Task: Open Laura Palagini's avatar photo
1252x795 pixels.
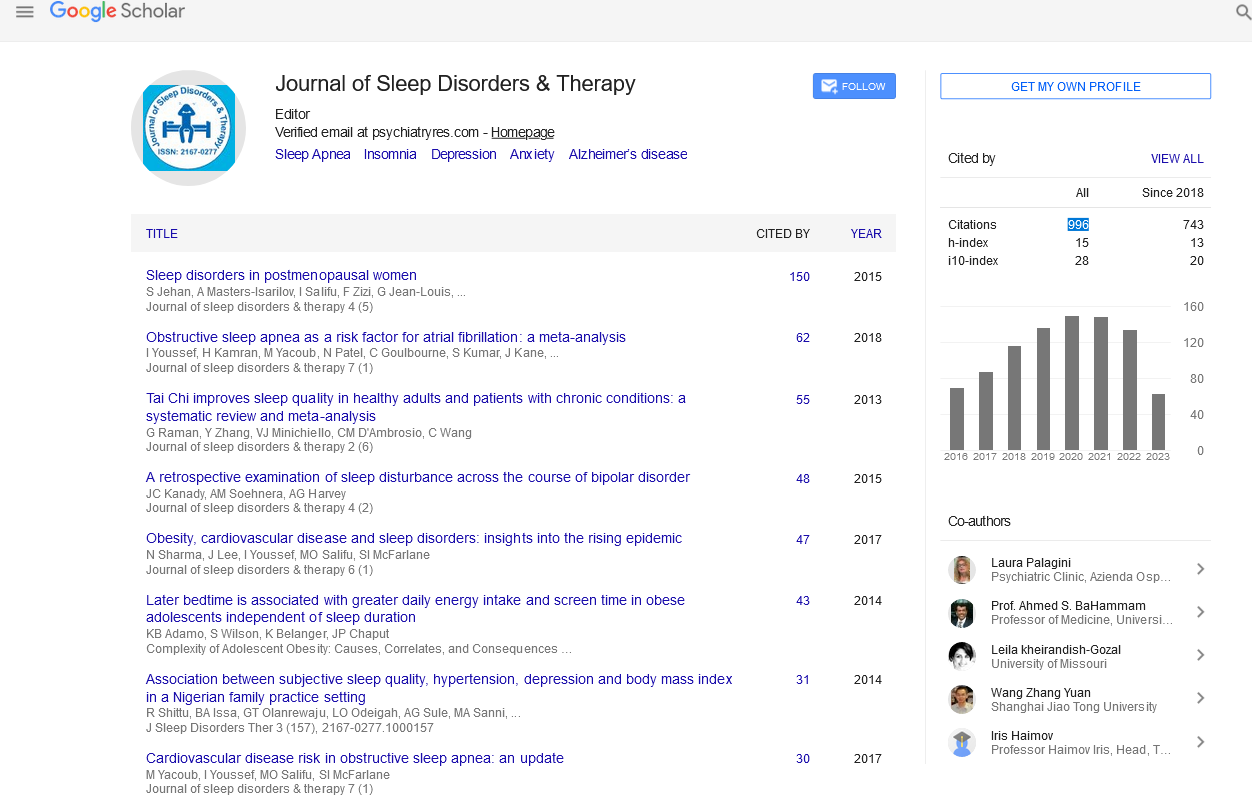Action: pyautogui.click(x=962, y=570)
